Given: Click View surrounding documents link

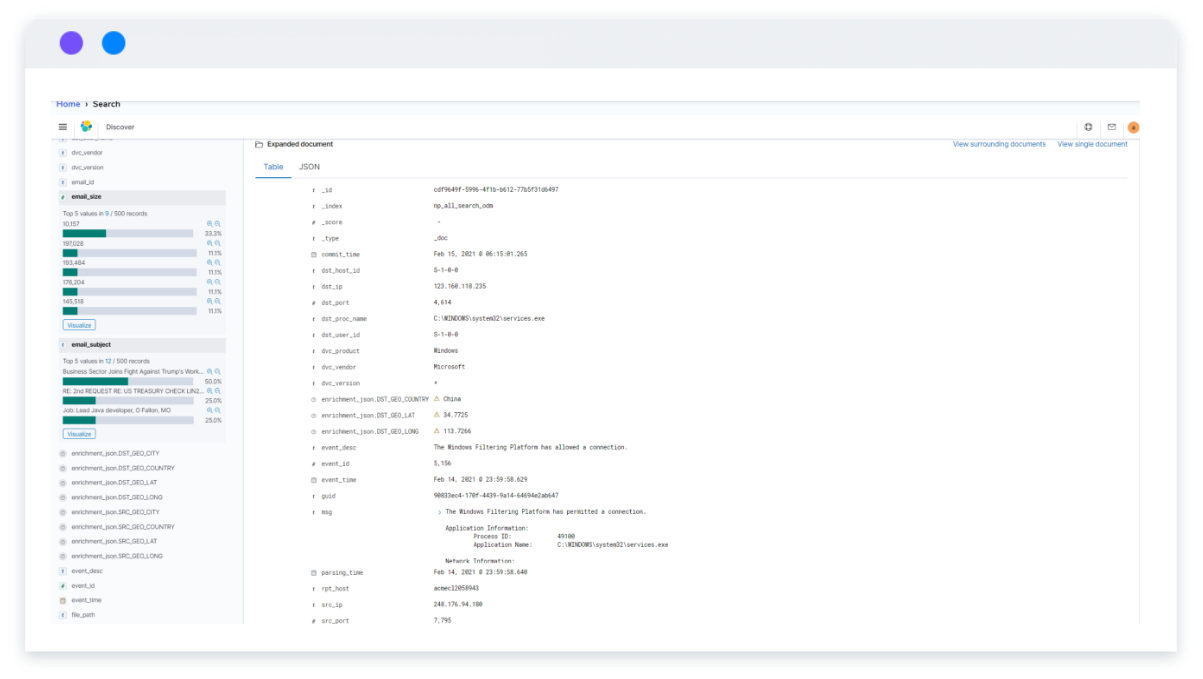Looking at the screenshot, I should click(x=998, y=144).
